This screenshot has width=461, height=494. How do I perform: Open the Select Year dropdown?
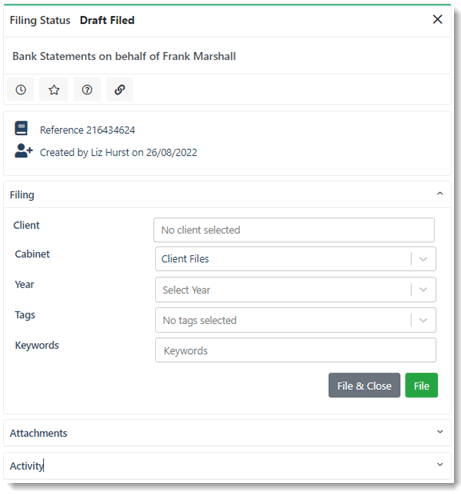295,290
